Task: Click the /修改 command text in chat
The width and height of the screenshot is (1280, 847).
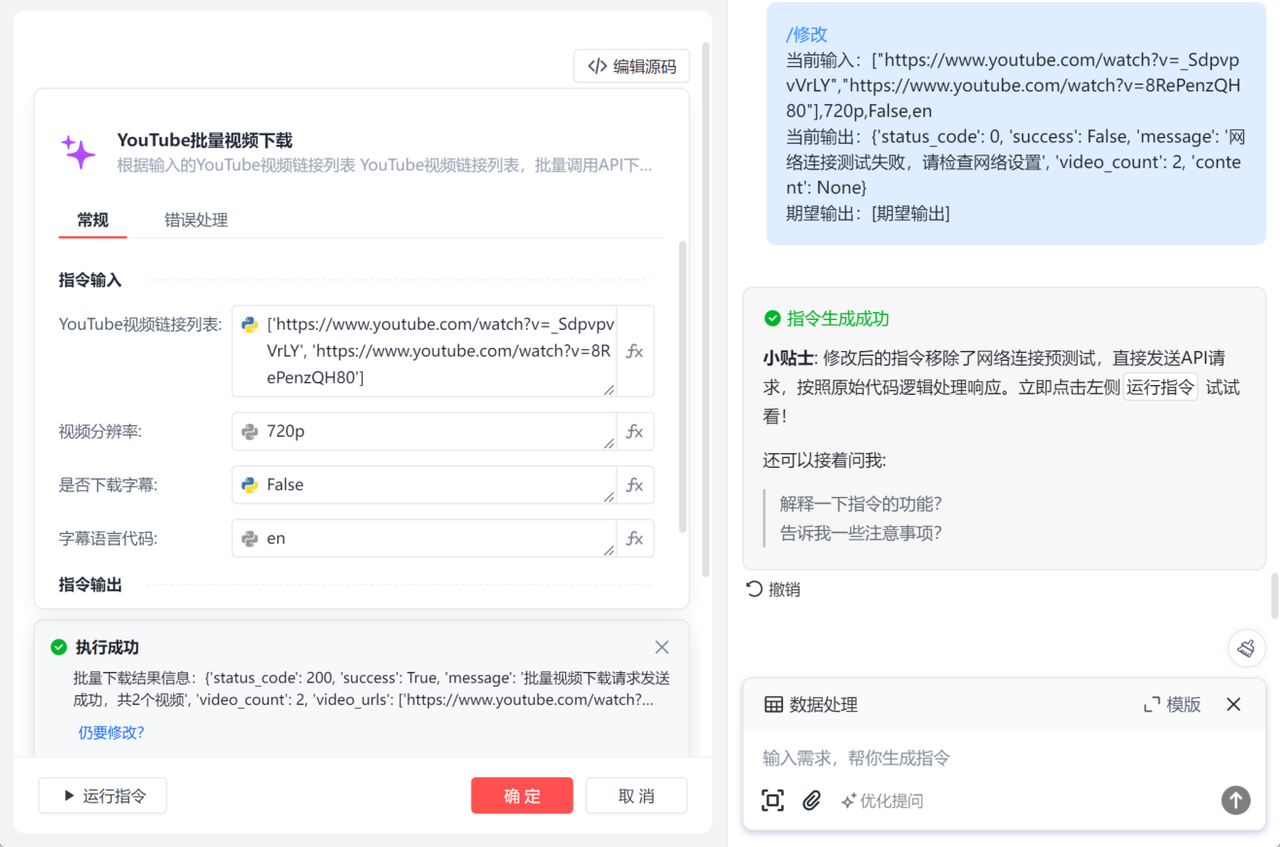Action: pos(807,34)
